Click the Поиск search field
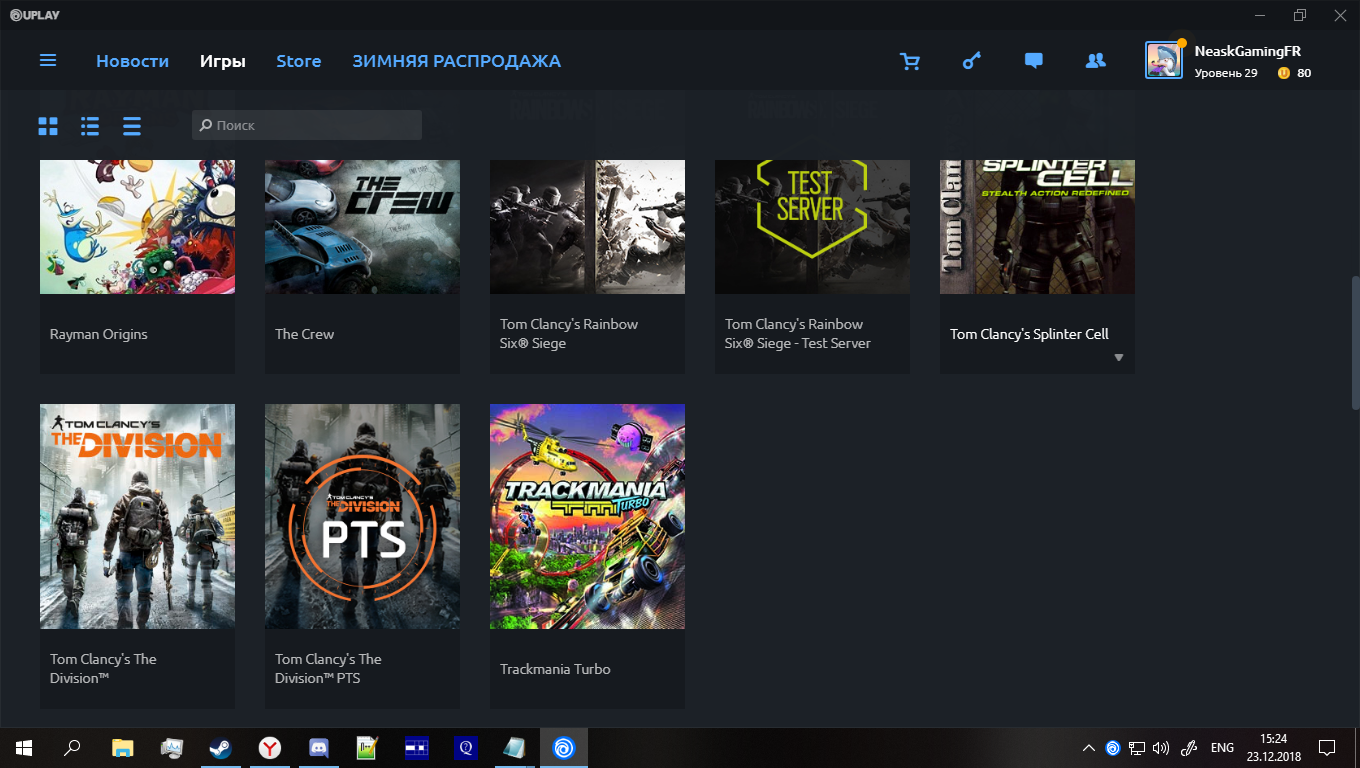This screenshot has height=768, width=1360. coord(307,125)
